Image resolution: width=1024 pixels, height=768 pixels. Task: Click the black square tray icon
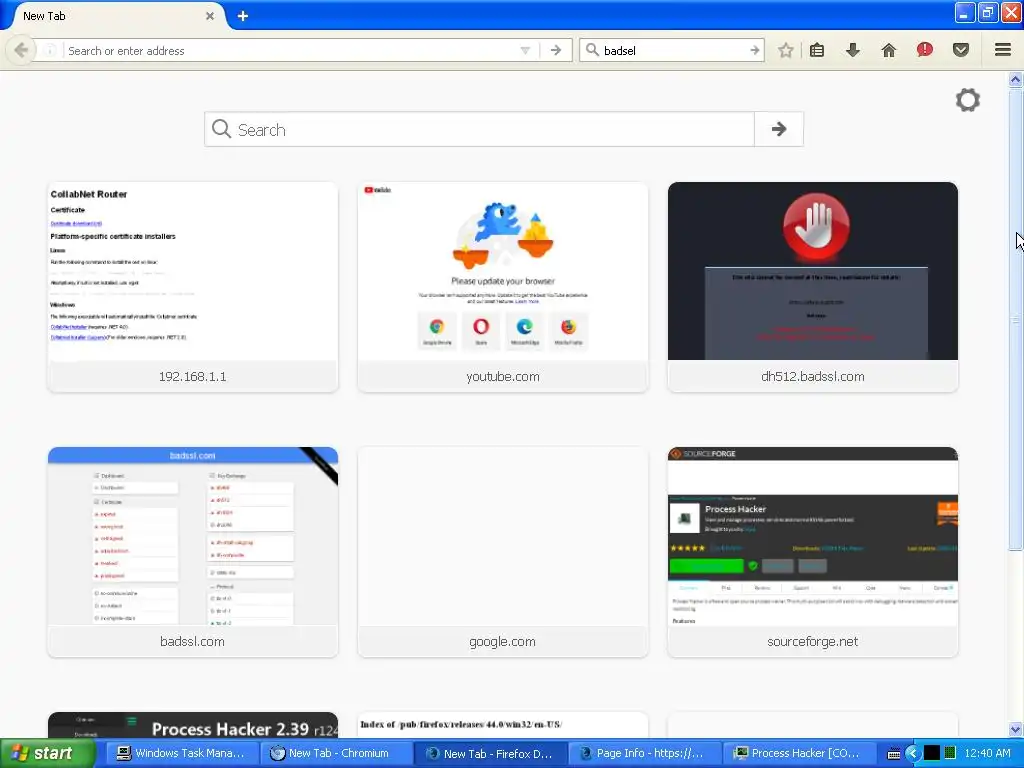point(931,753)
